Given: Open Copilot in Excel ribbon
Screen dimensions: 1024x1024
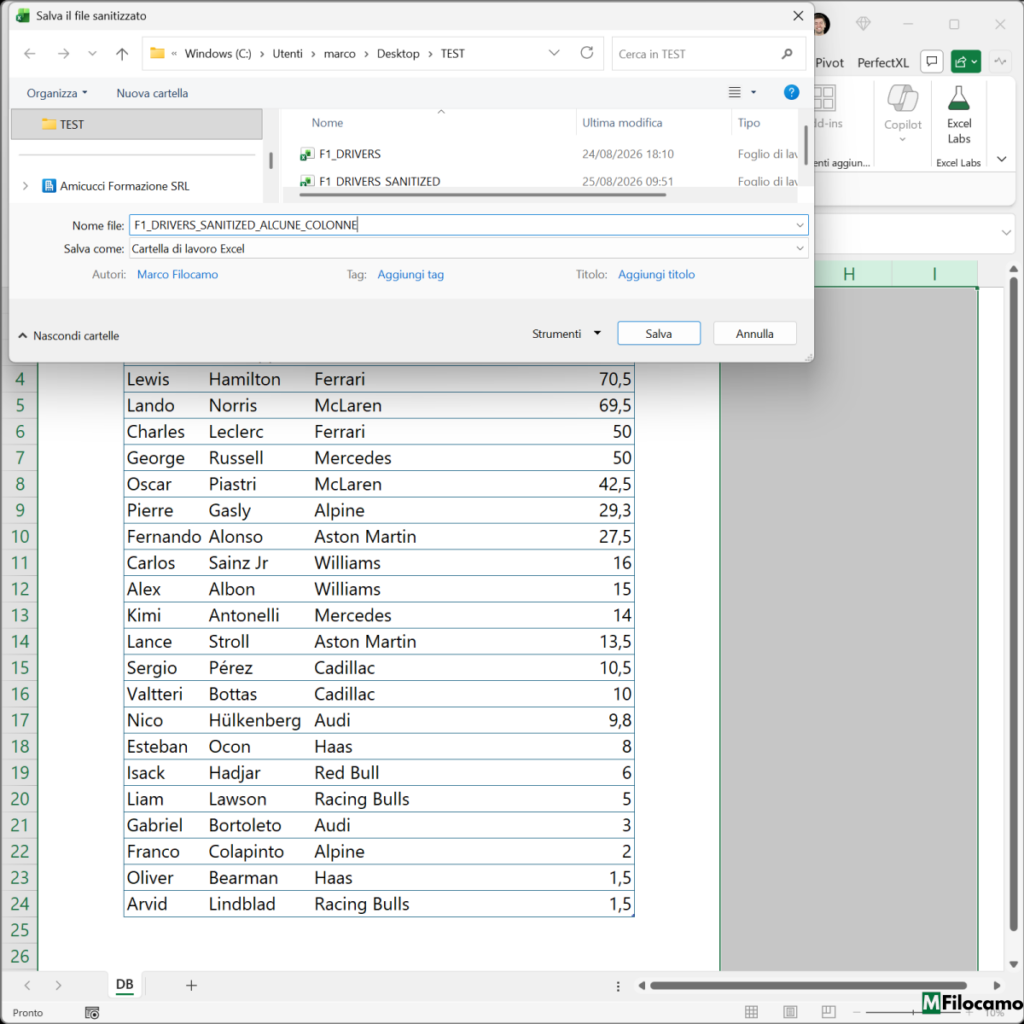Looking at the screenshot, I should click(x=903, y=112).
